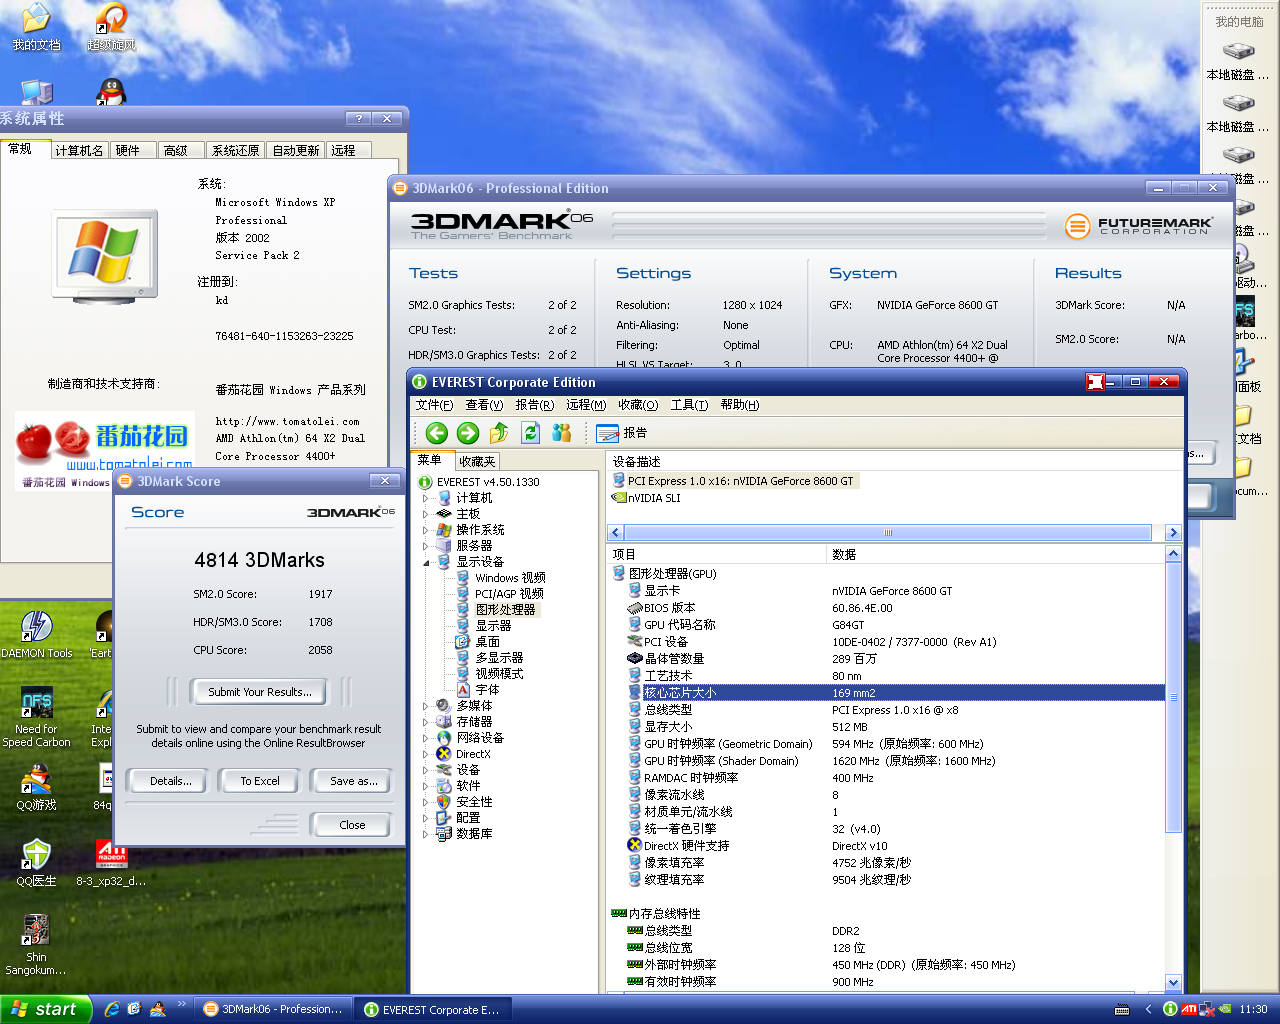Select 图形处理器 in the tree

[505, 610]
